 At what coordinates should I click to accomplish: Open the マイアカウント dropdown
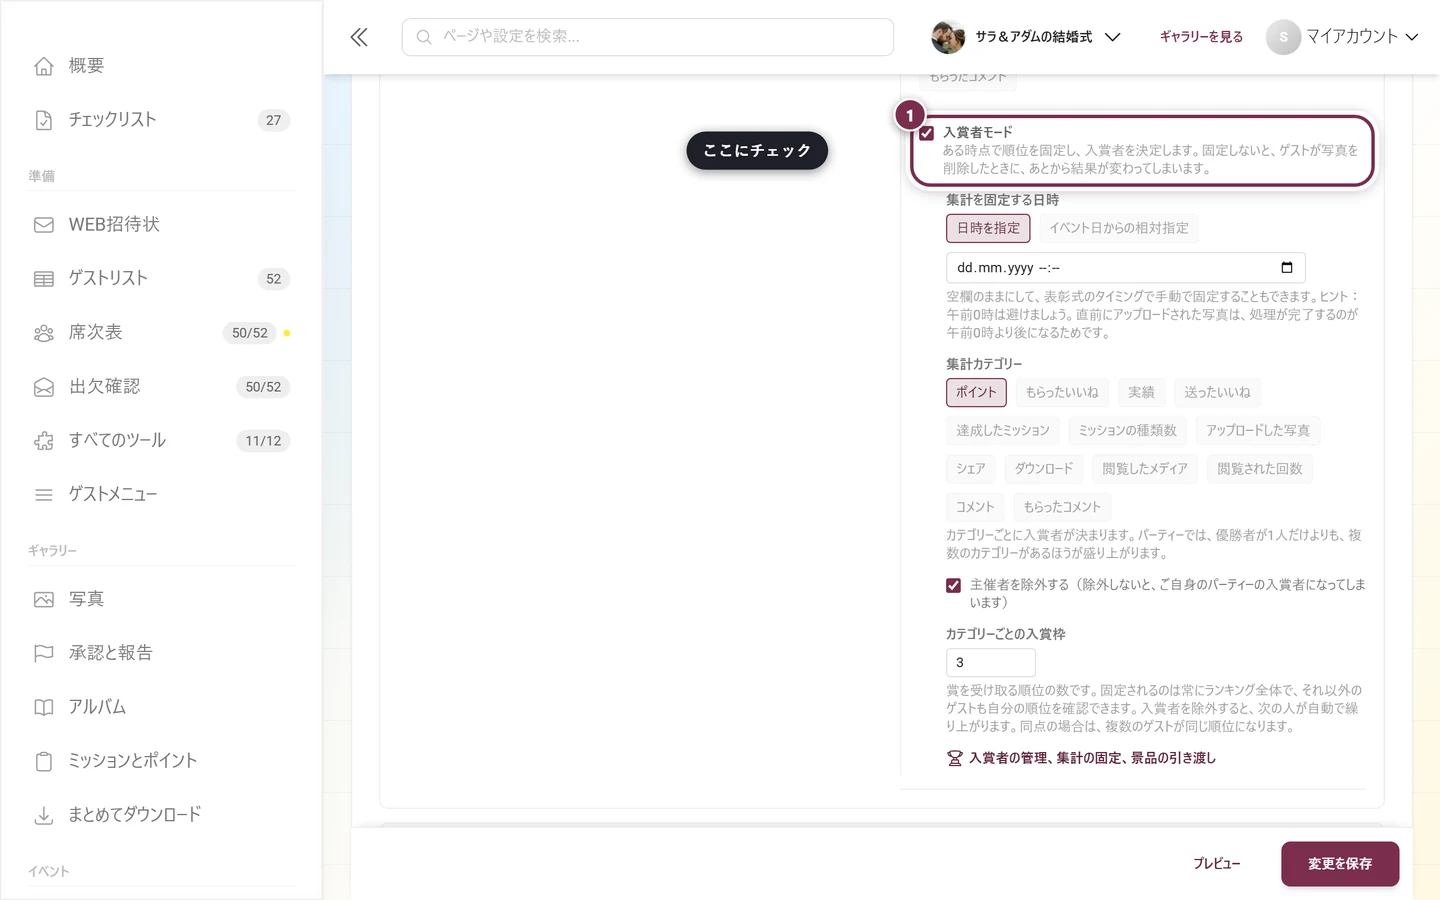[x=1343, y=37]
